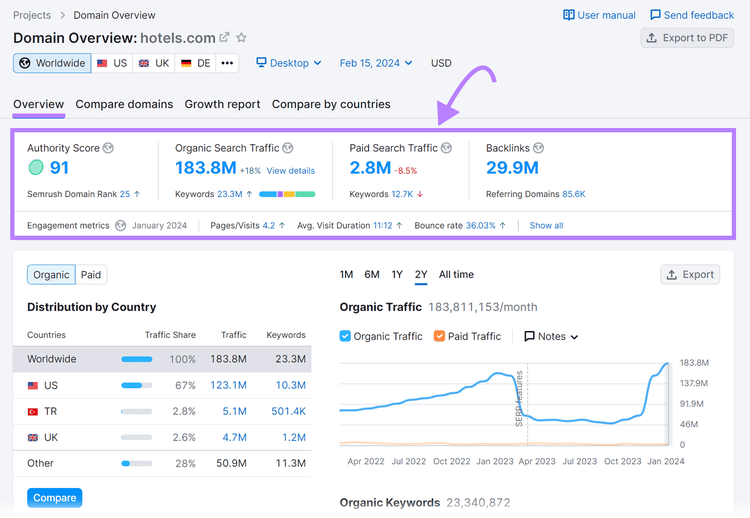Open Compare by countries tab
This screenshot has width=750, height=518.
click(x=331, y=104)
